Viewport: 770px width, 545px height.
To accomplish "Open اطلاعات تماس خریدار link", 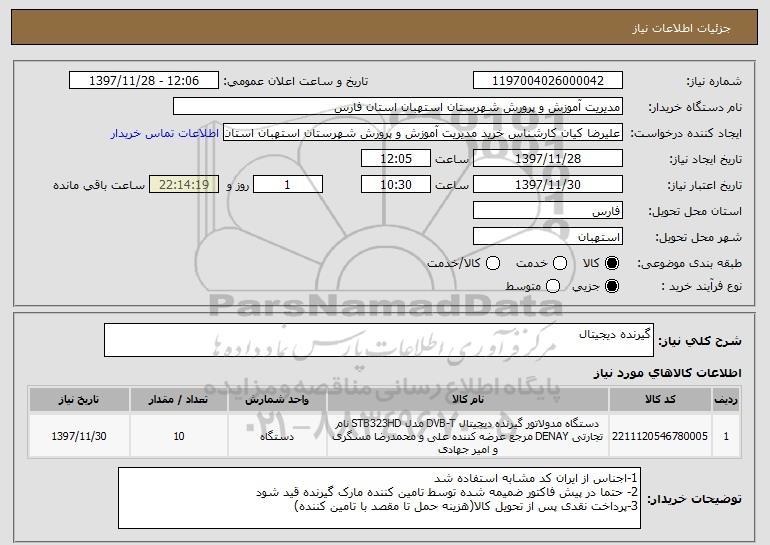I will 165,133.
